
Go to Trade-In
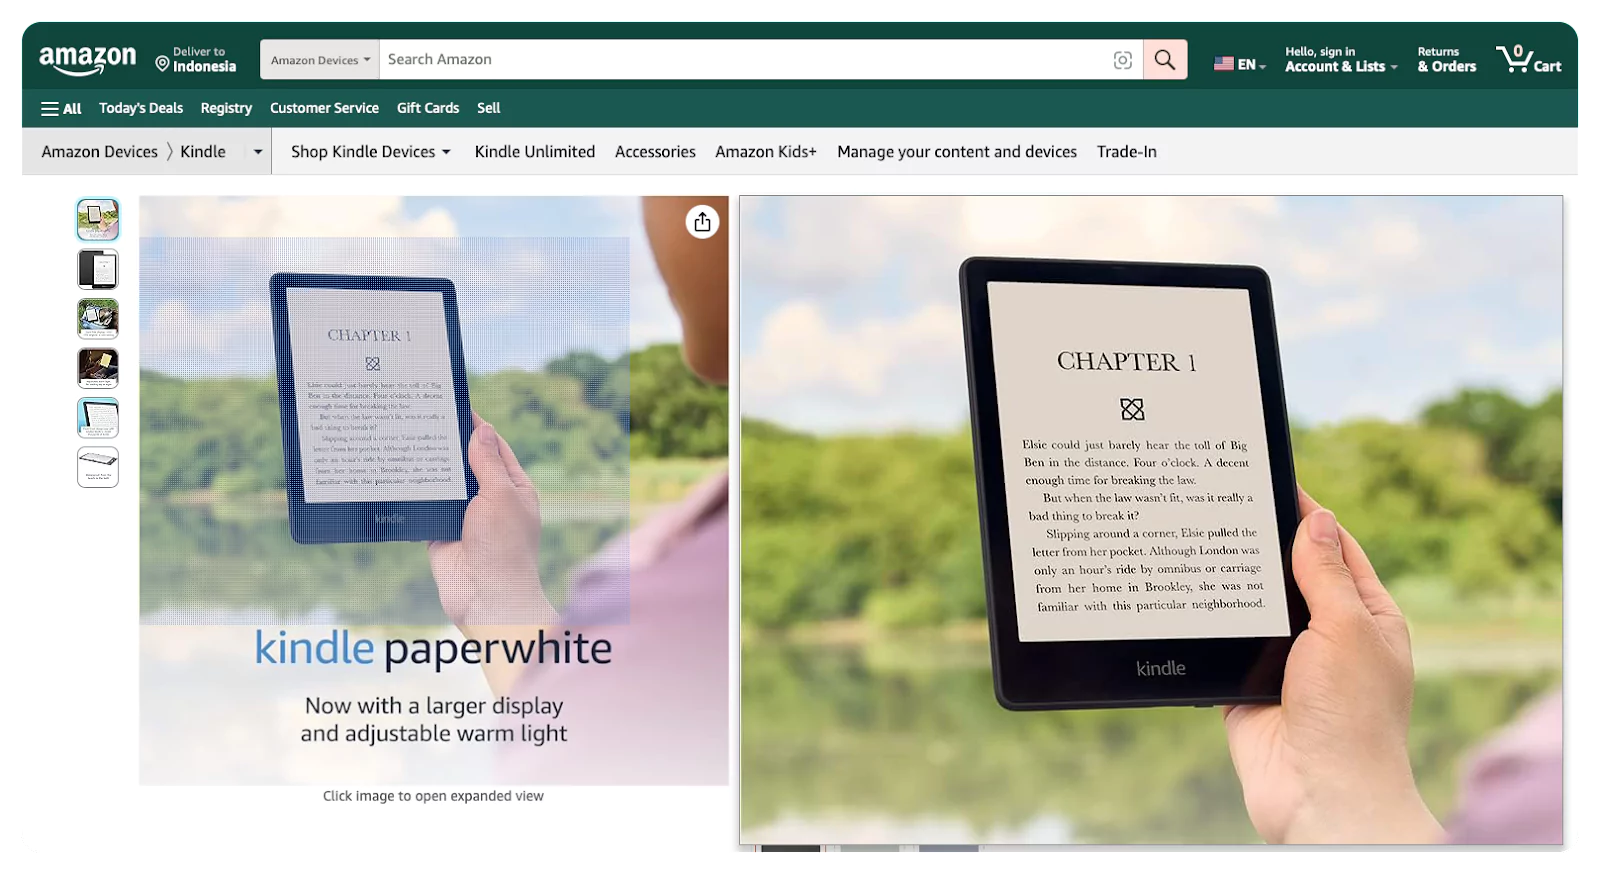click(x=1127, y=152)
